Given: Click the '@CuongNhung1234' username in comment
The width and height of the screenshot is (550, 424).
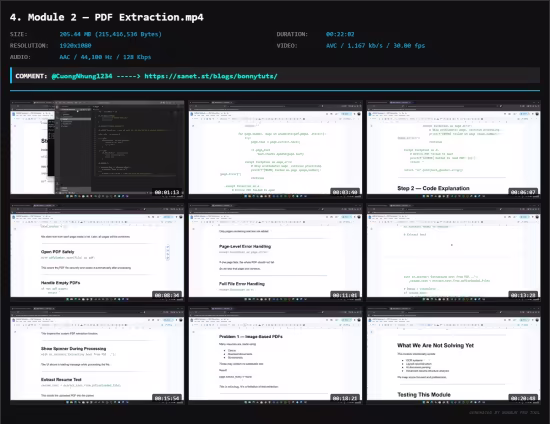Looking at the screenshot, I should [x=82, y=76].
